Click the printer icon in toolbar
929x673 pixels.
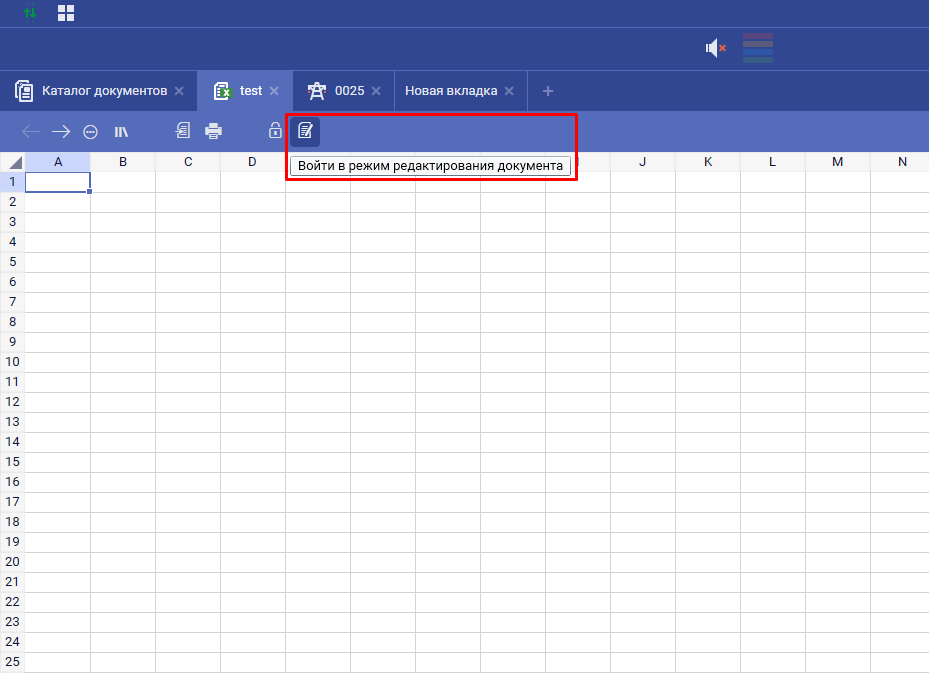(x=213, y=131)
